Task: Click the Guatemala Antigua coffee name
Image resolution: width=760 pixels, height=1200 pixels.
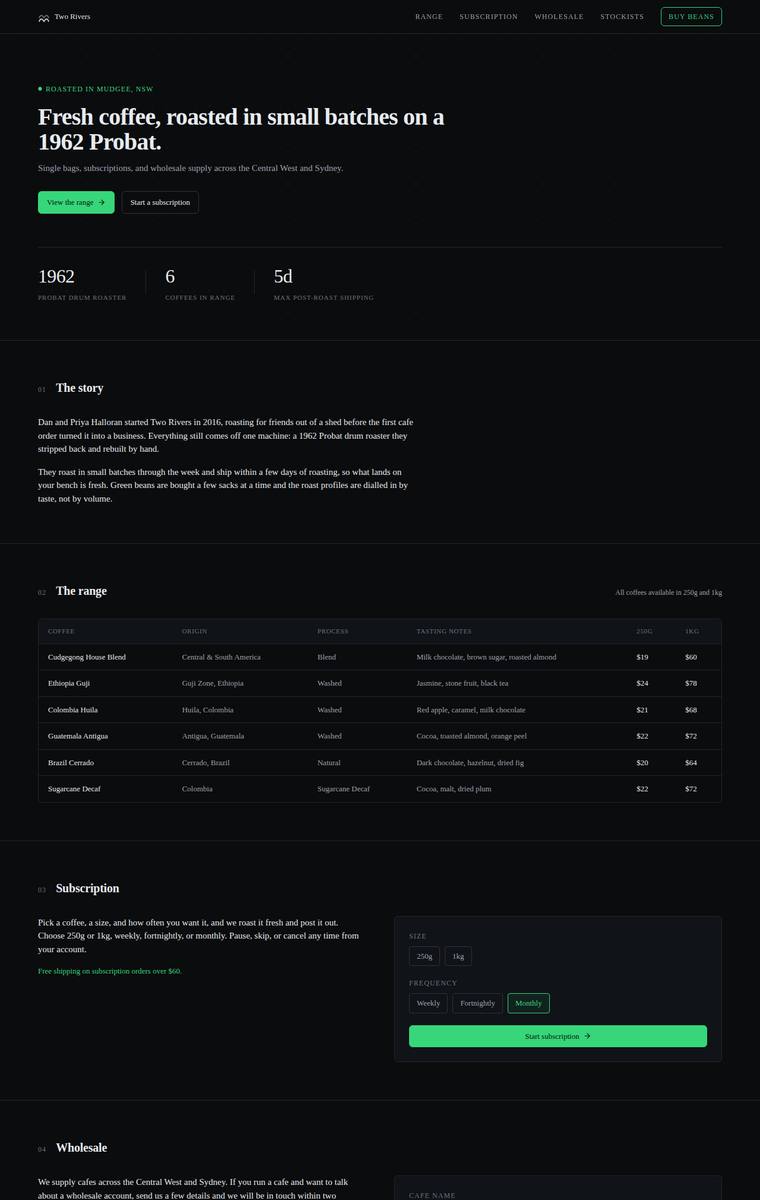Action: (x=78, y=736)
